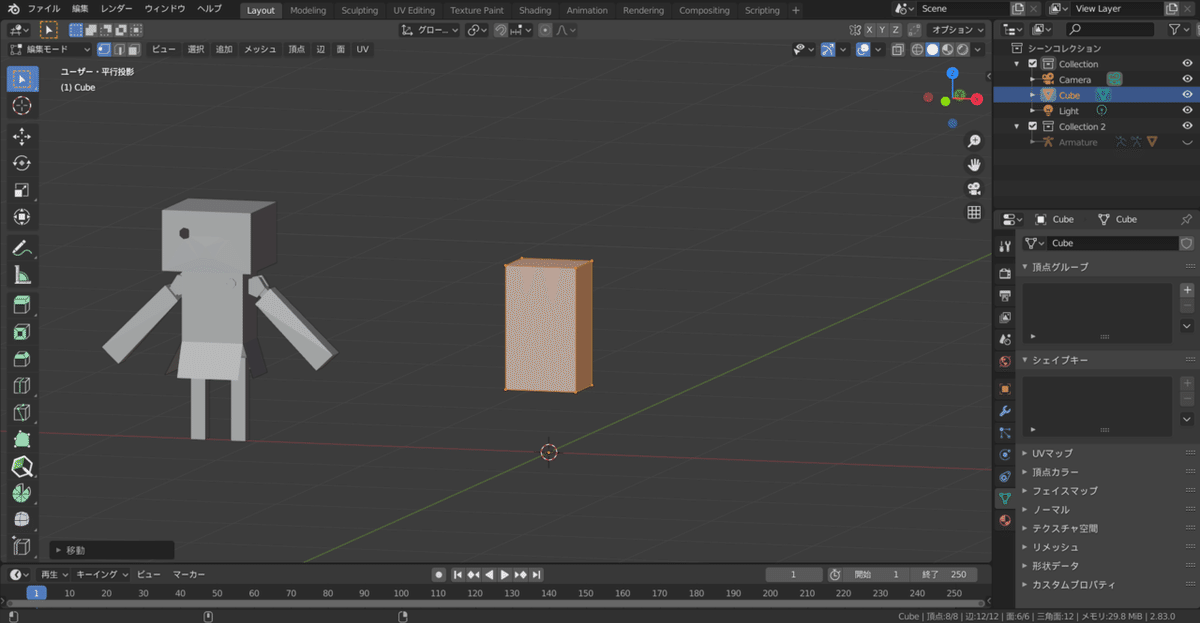
Task: Select the Select Box tool
Action: tap(22, 78)
